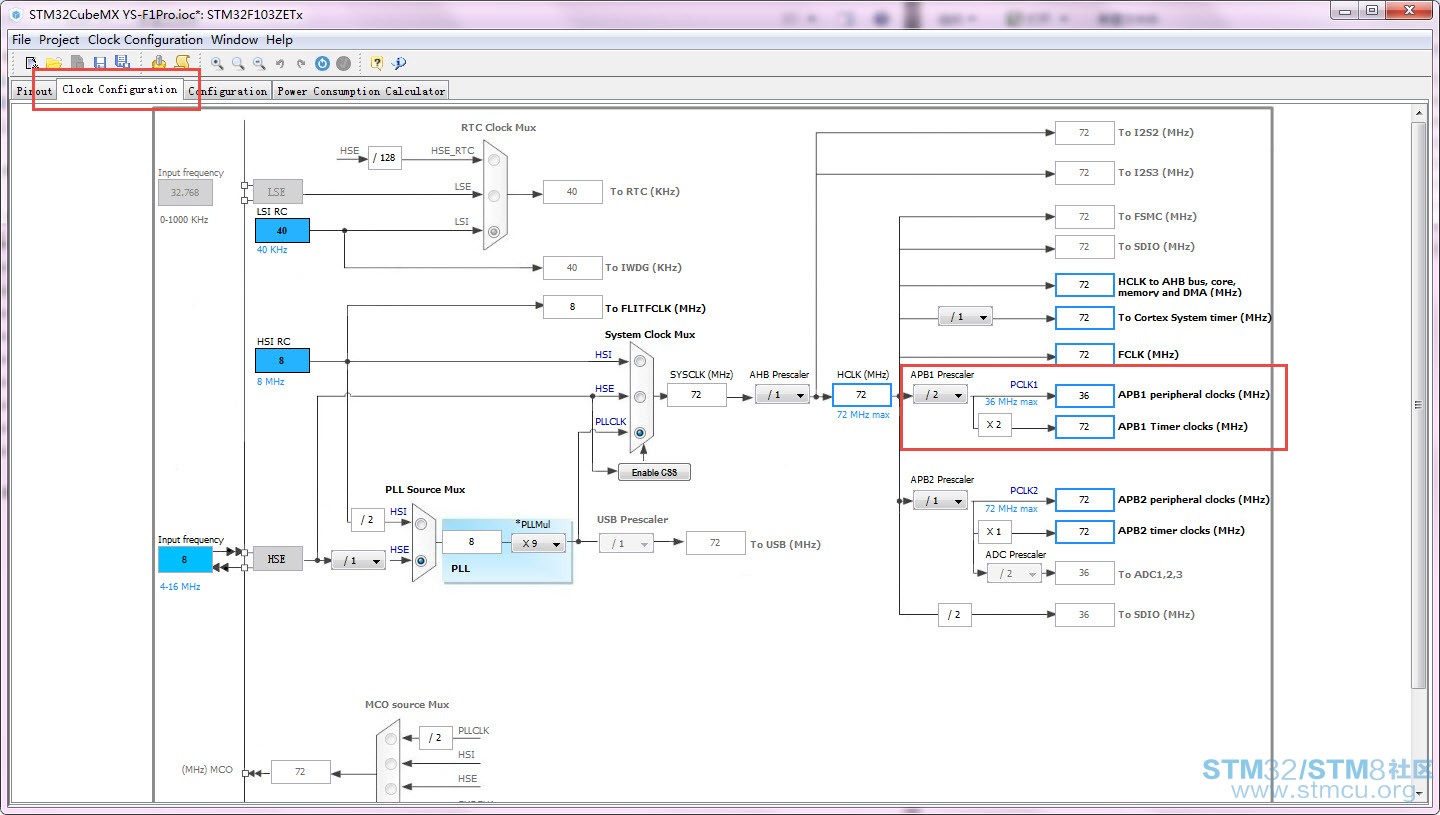Image resolution: width=1440 pixels, height=815 pixels.
Task: Click the scrollbar down arrow of the clock diagram
Action: [1419, 792]
